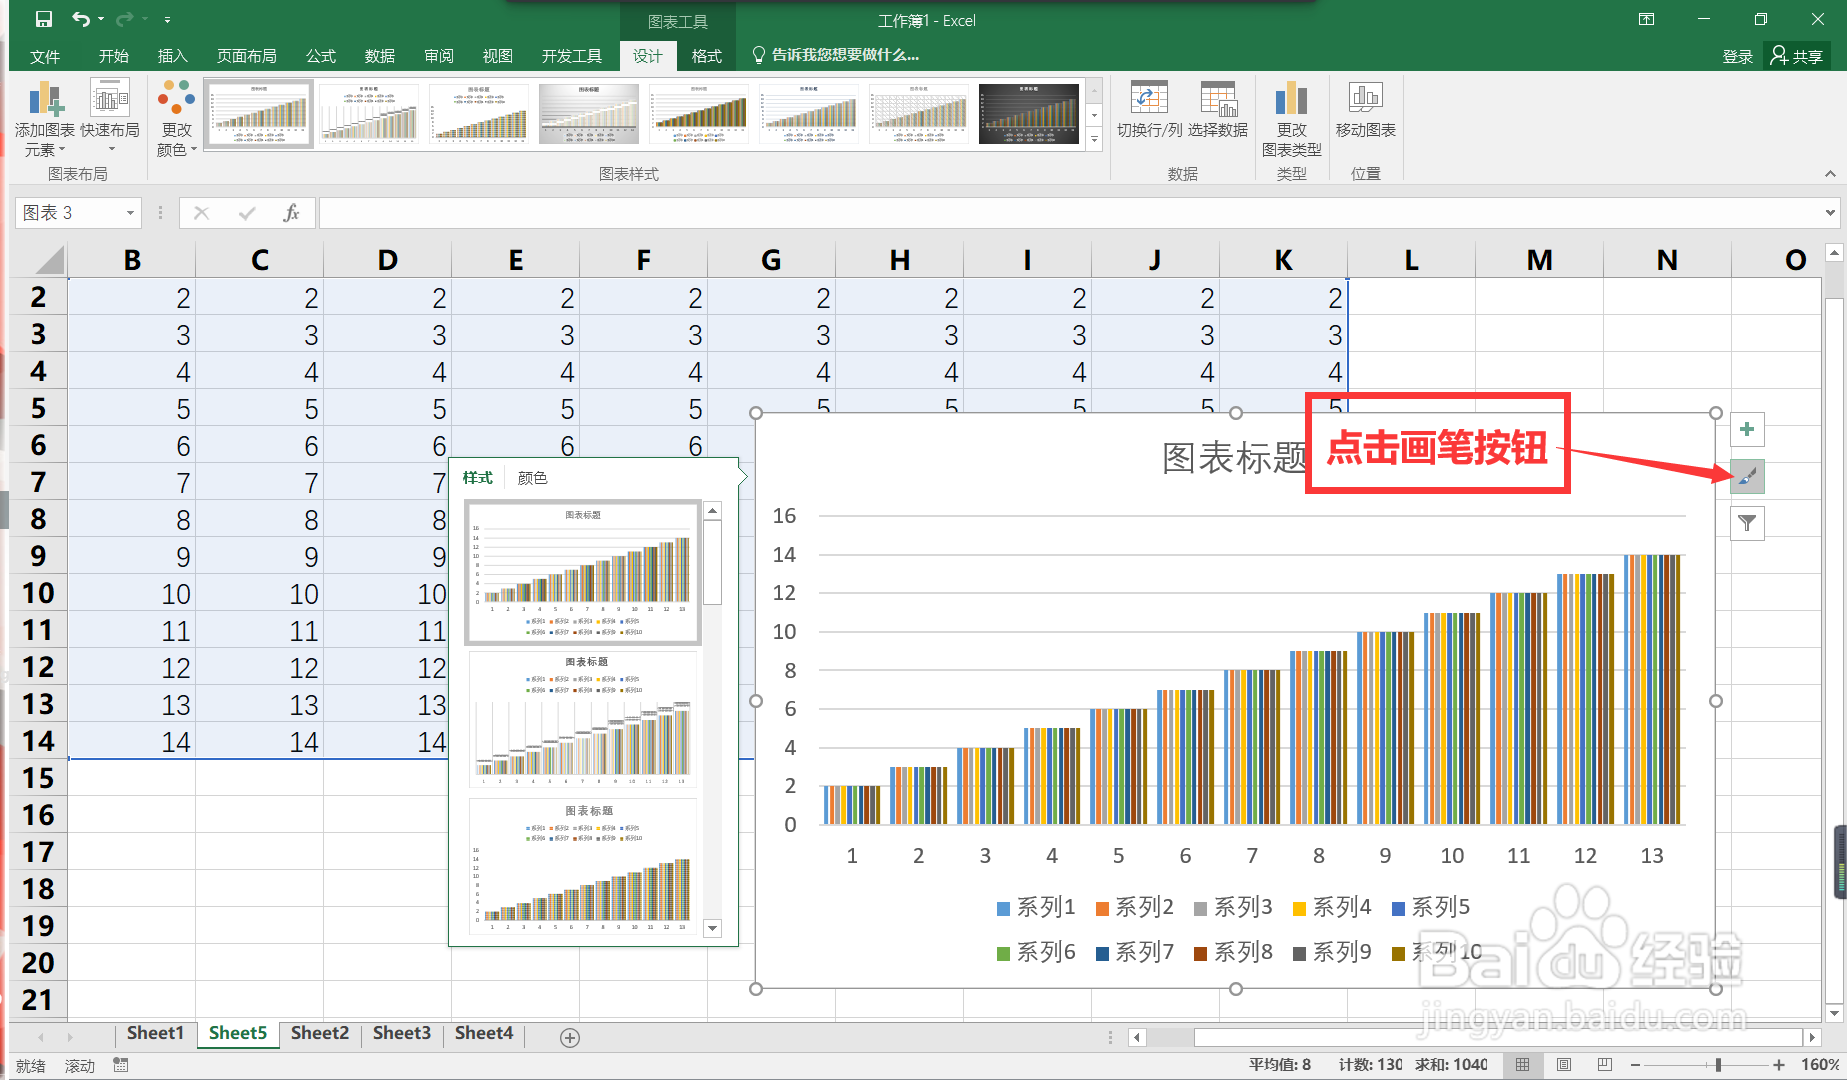Select legend entry 系列6
Viewport: 1847px width, 1080px height.
[1036, 952]
